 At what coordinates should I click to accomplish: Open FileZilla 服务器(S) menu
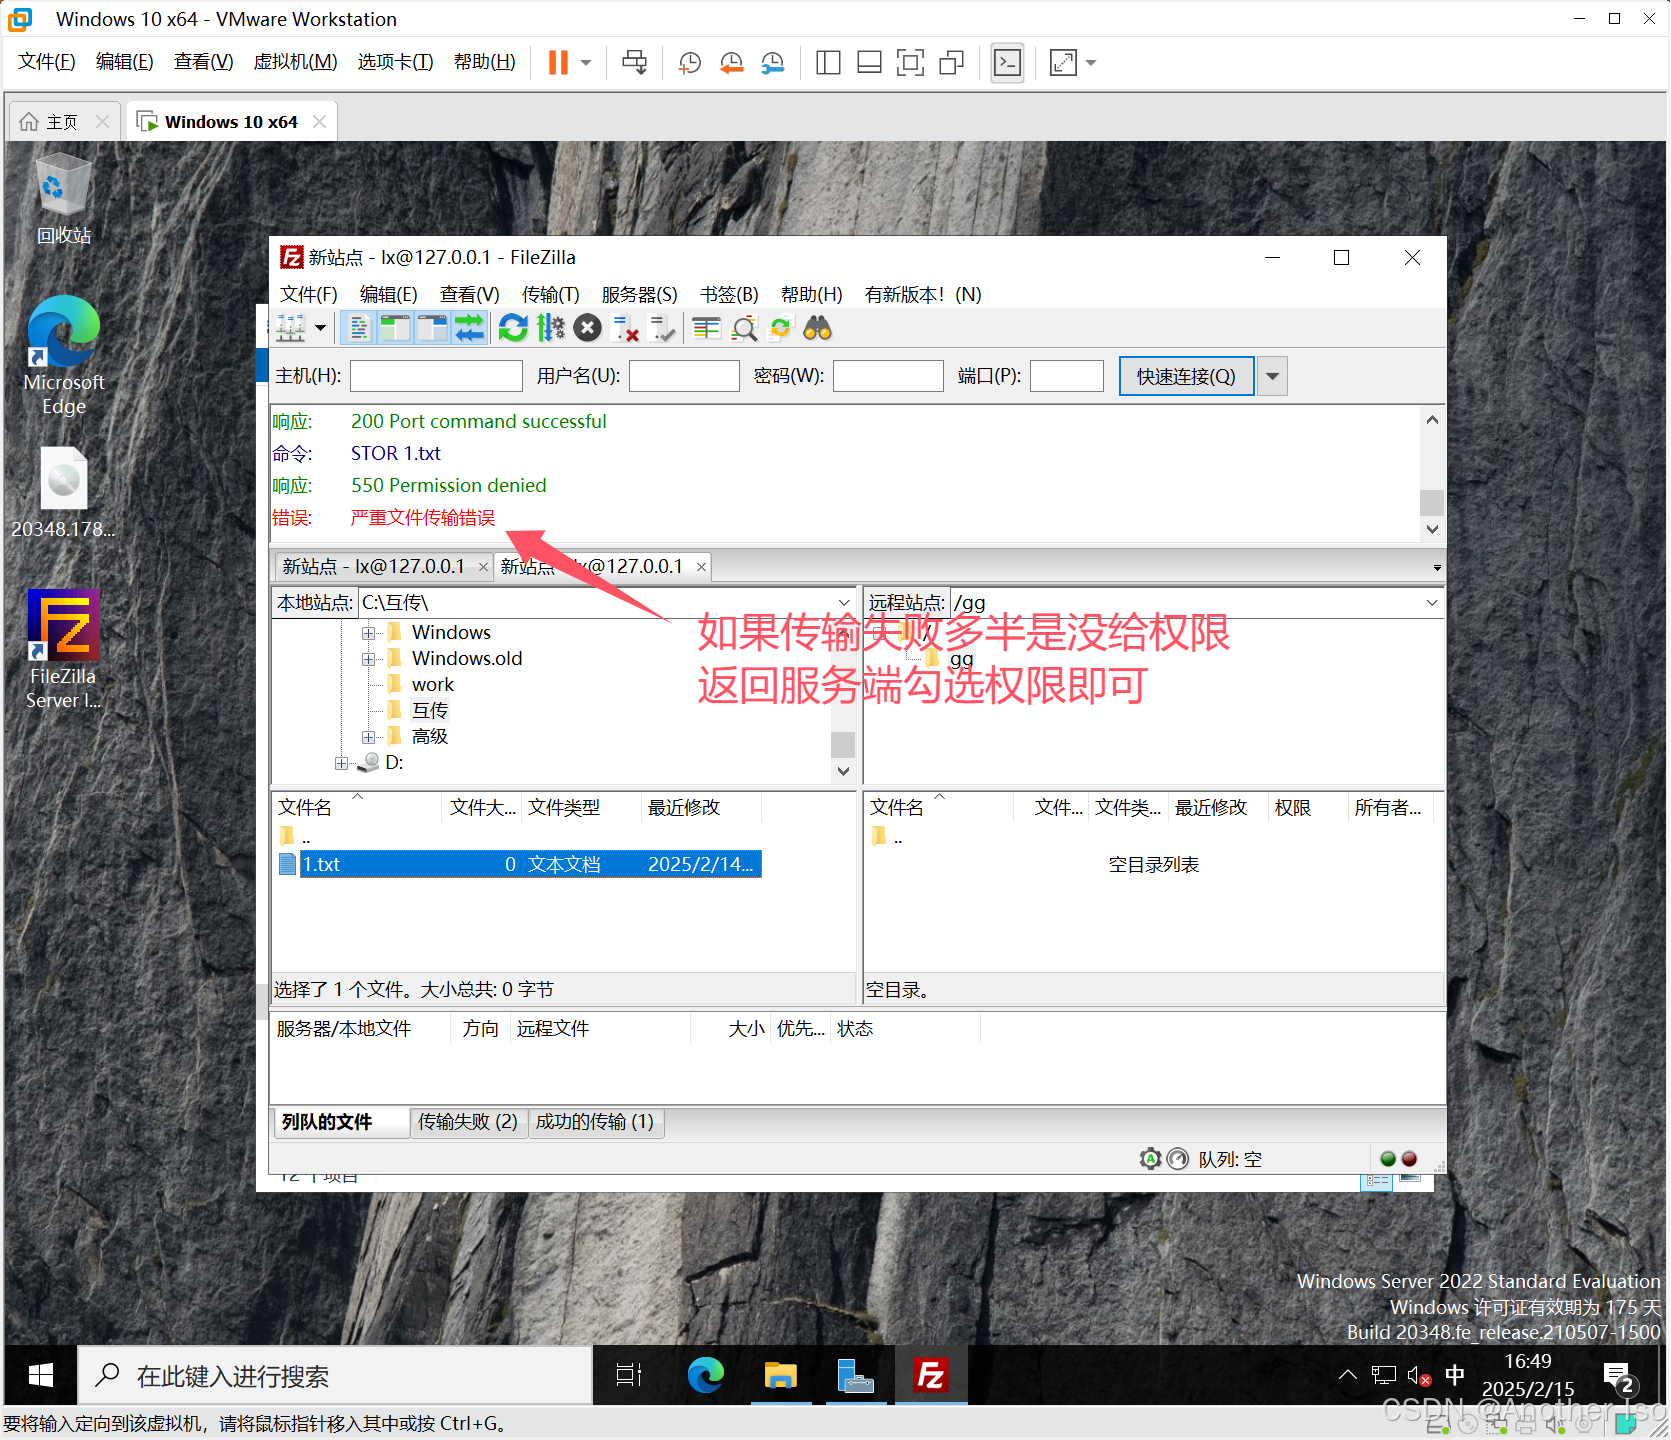[639, 294]
